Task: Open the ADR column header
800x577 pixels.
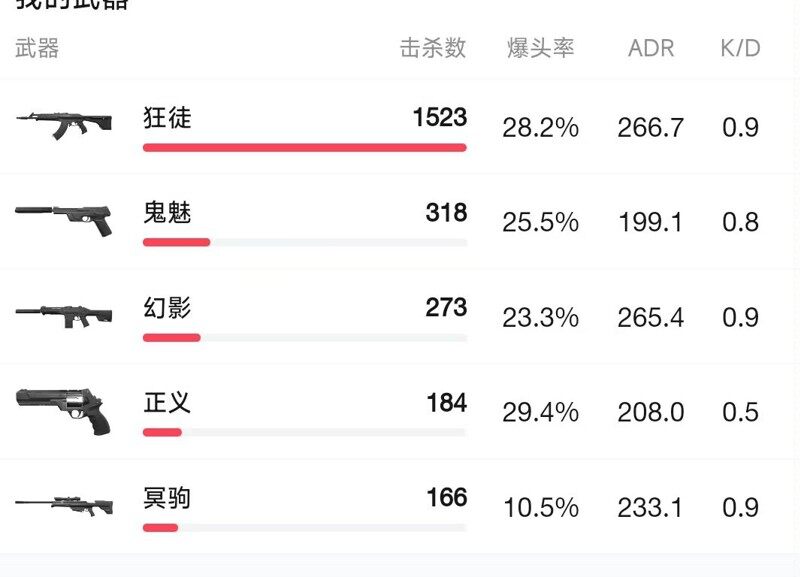Action: click(x=650, y=48)
